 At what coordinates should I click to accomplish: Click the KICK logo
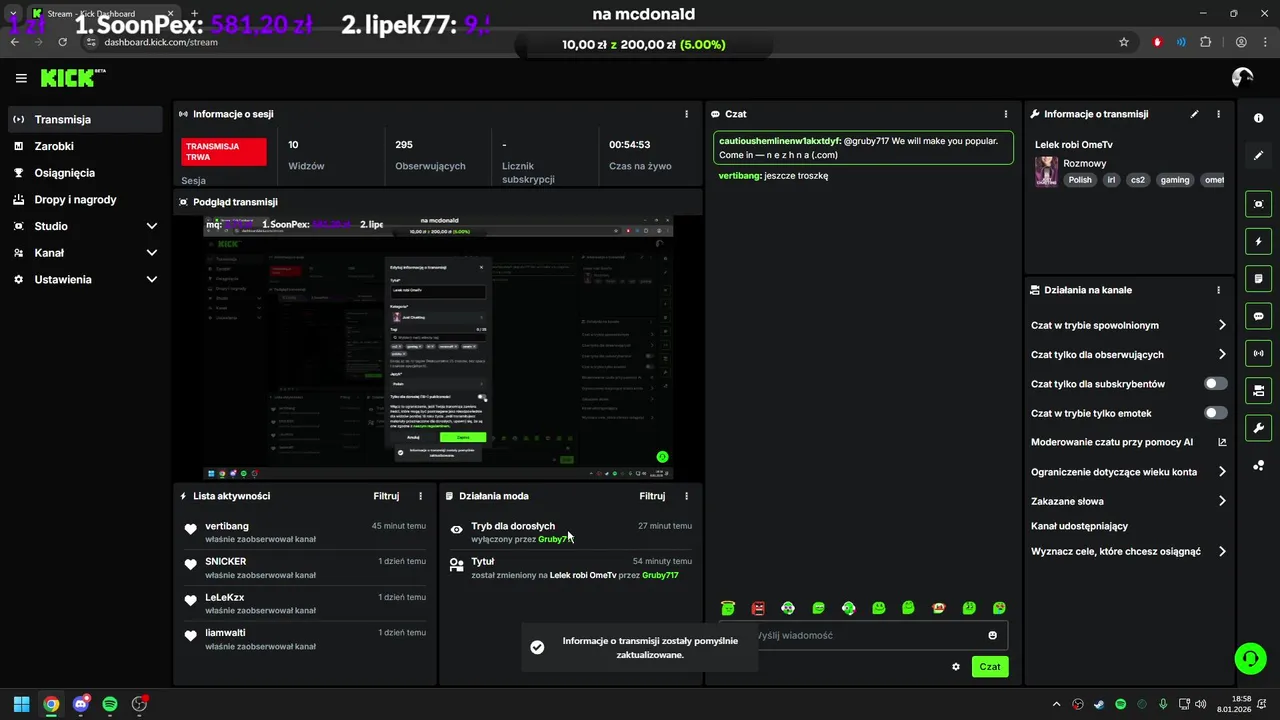pyautogui.click(x=72, y=78)
